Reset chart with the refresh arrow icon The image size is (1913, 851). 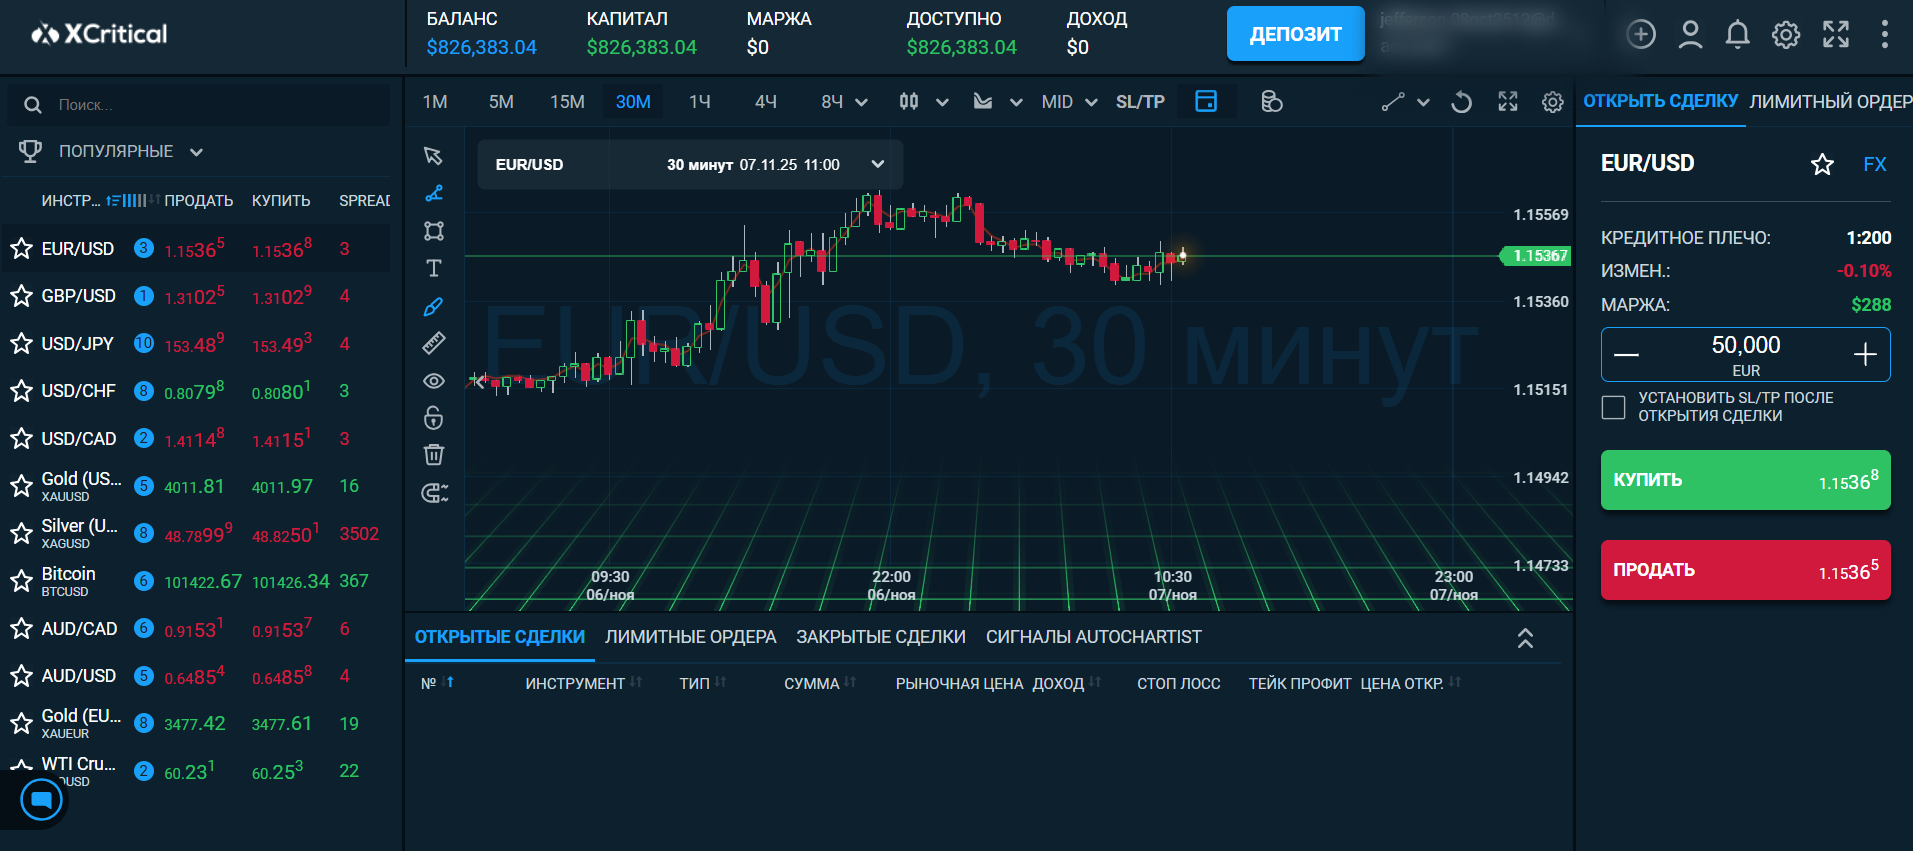(1461, 102)
